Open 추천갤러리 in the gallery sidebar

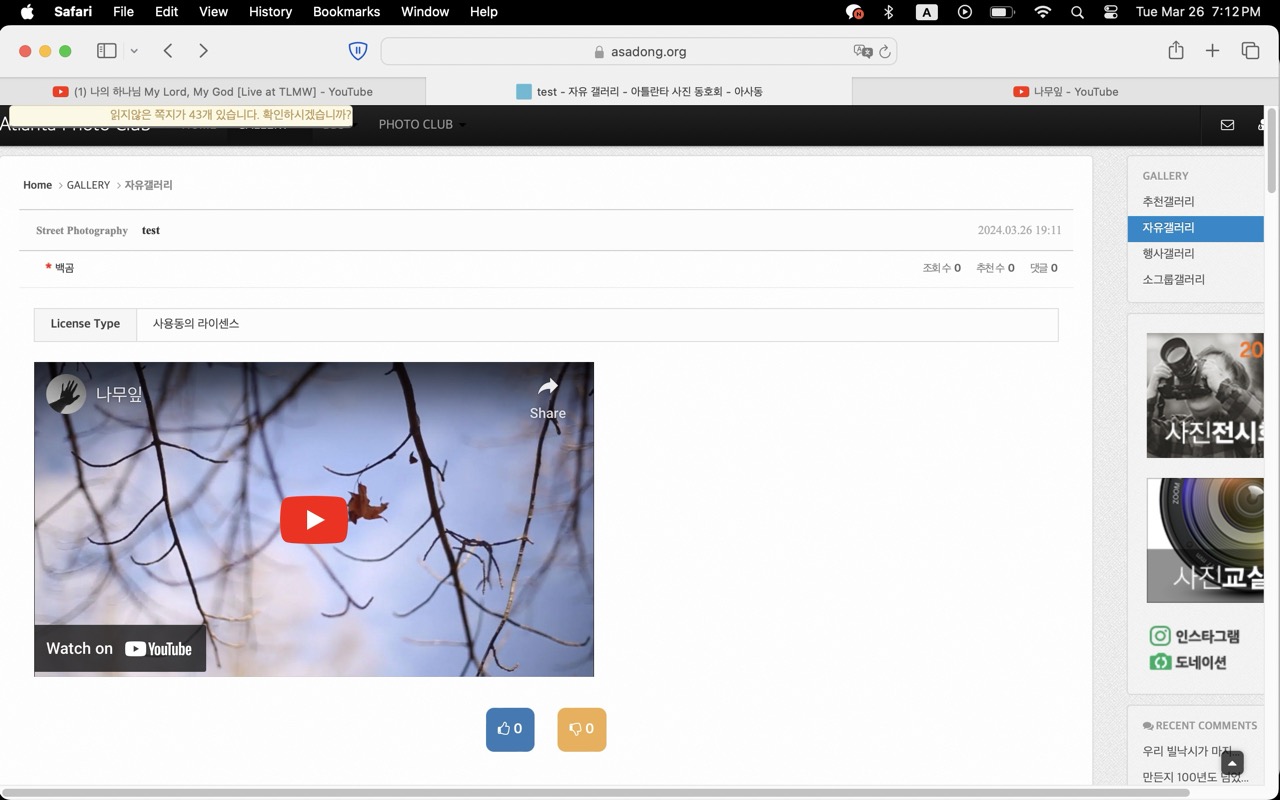coord(1168,202)
